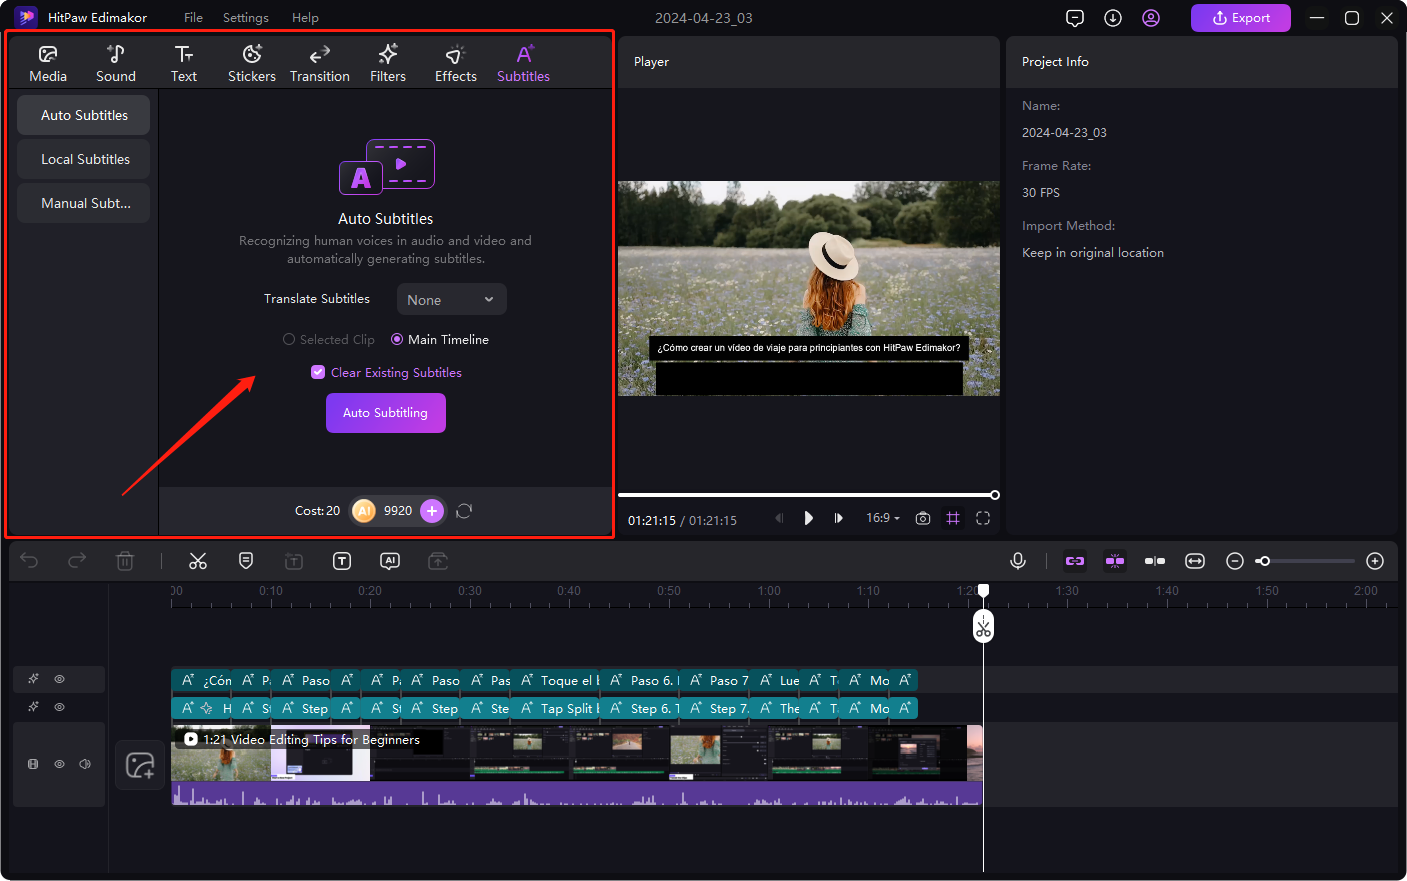
Task: Expand the Translate Subtitles dropdown
Action: (x=451, y=300)
